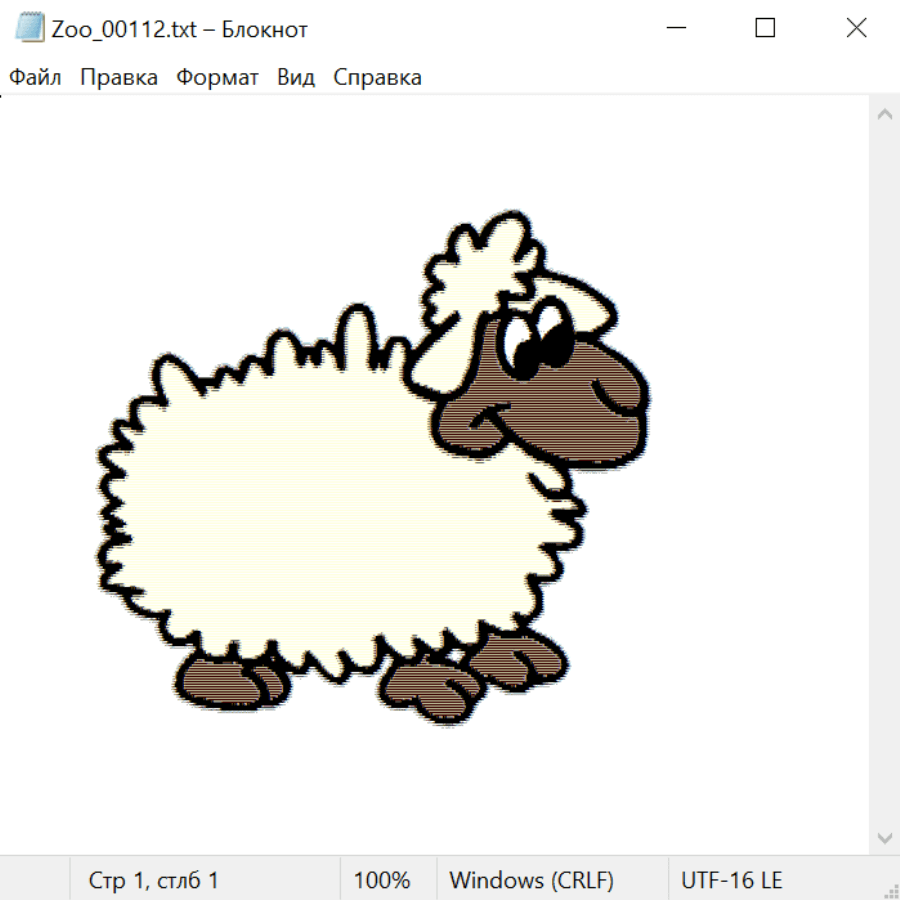The height and width of the screenshot is (900, 900).
Task: Open the Файл menu
Action: [x=35, y=78]
